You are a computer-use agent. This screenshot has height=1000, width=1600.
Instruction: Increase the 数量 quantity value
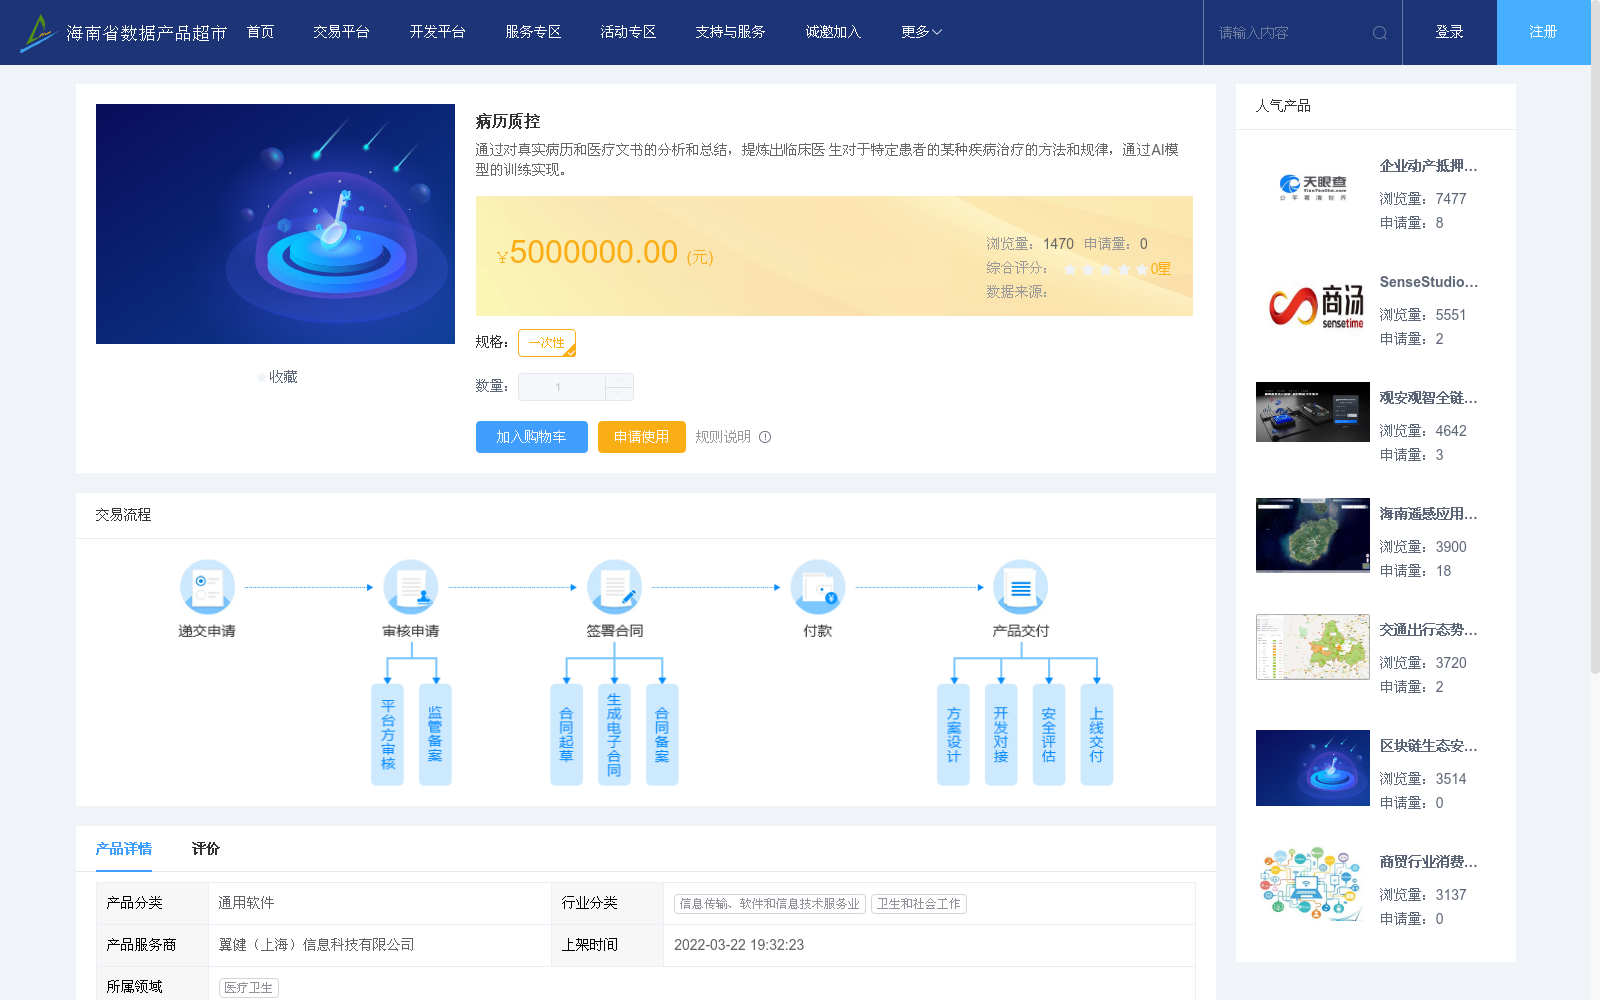coord(620,381)
